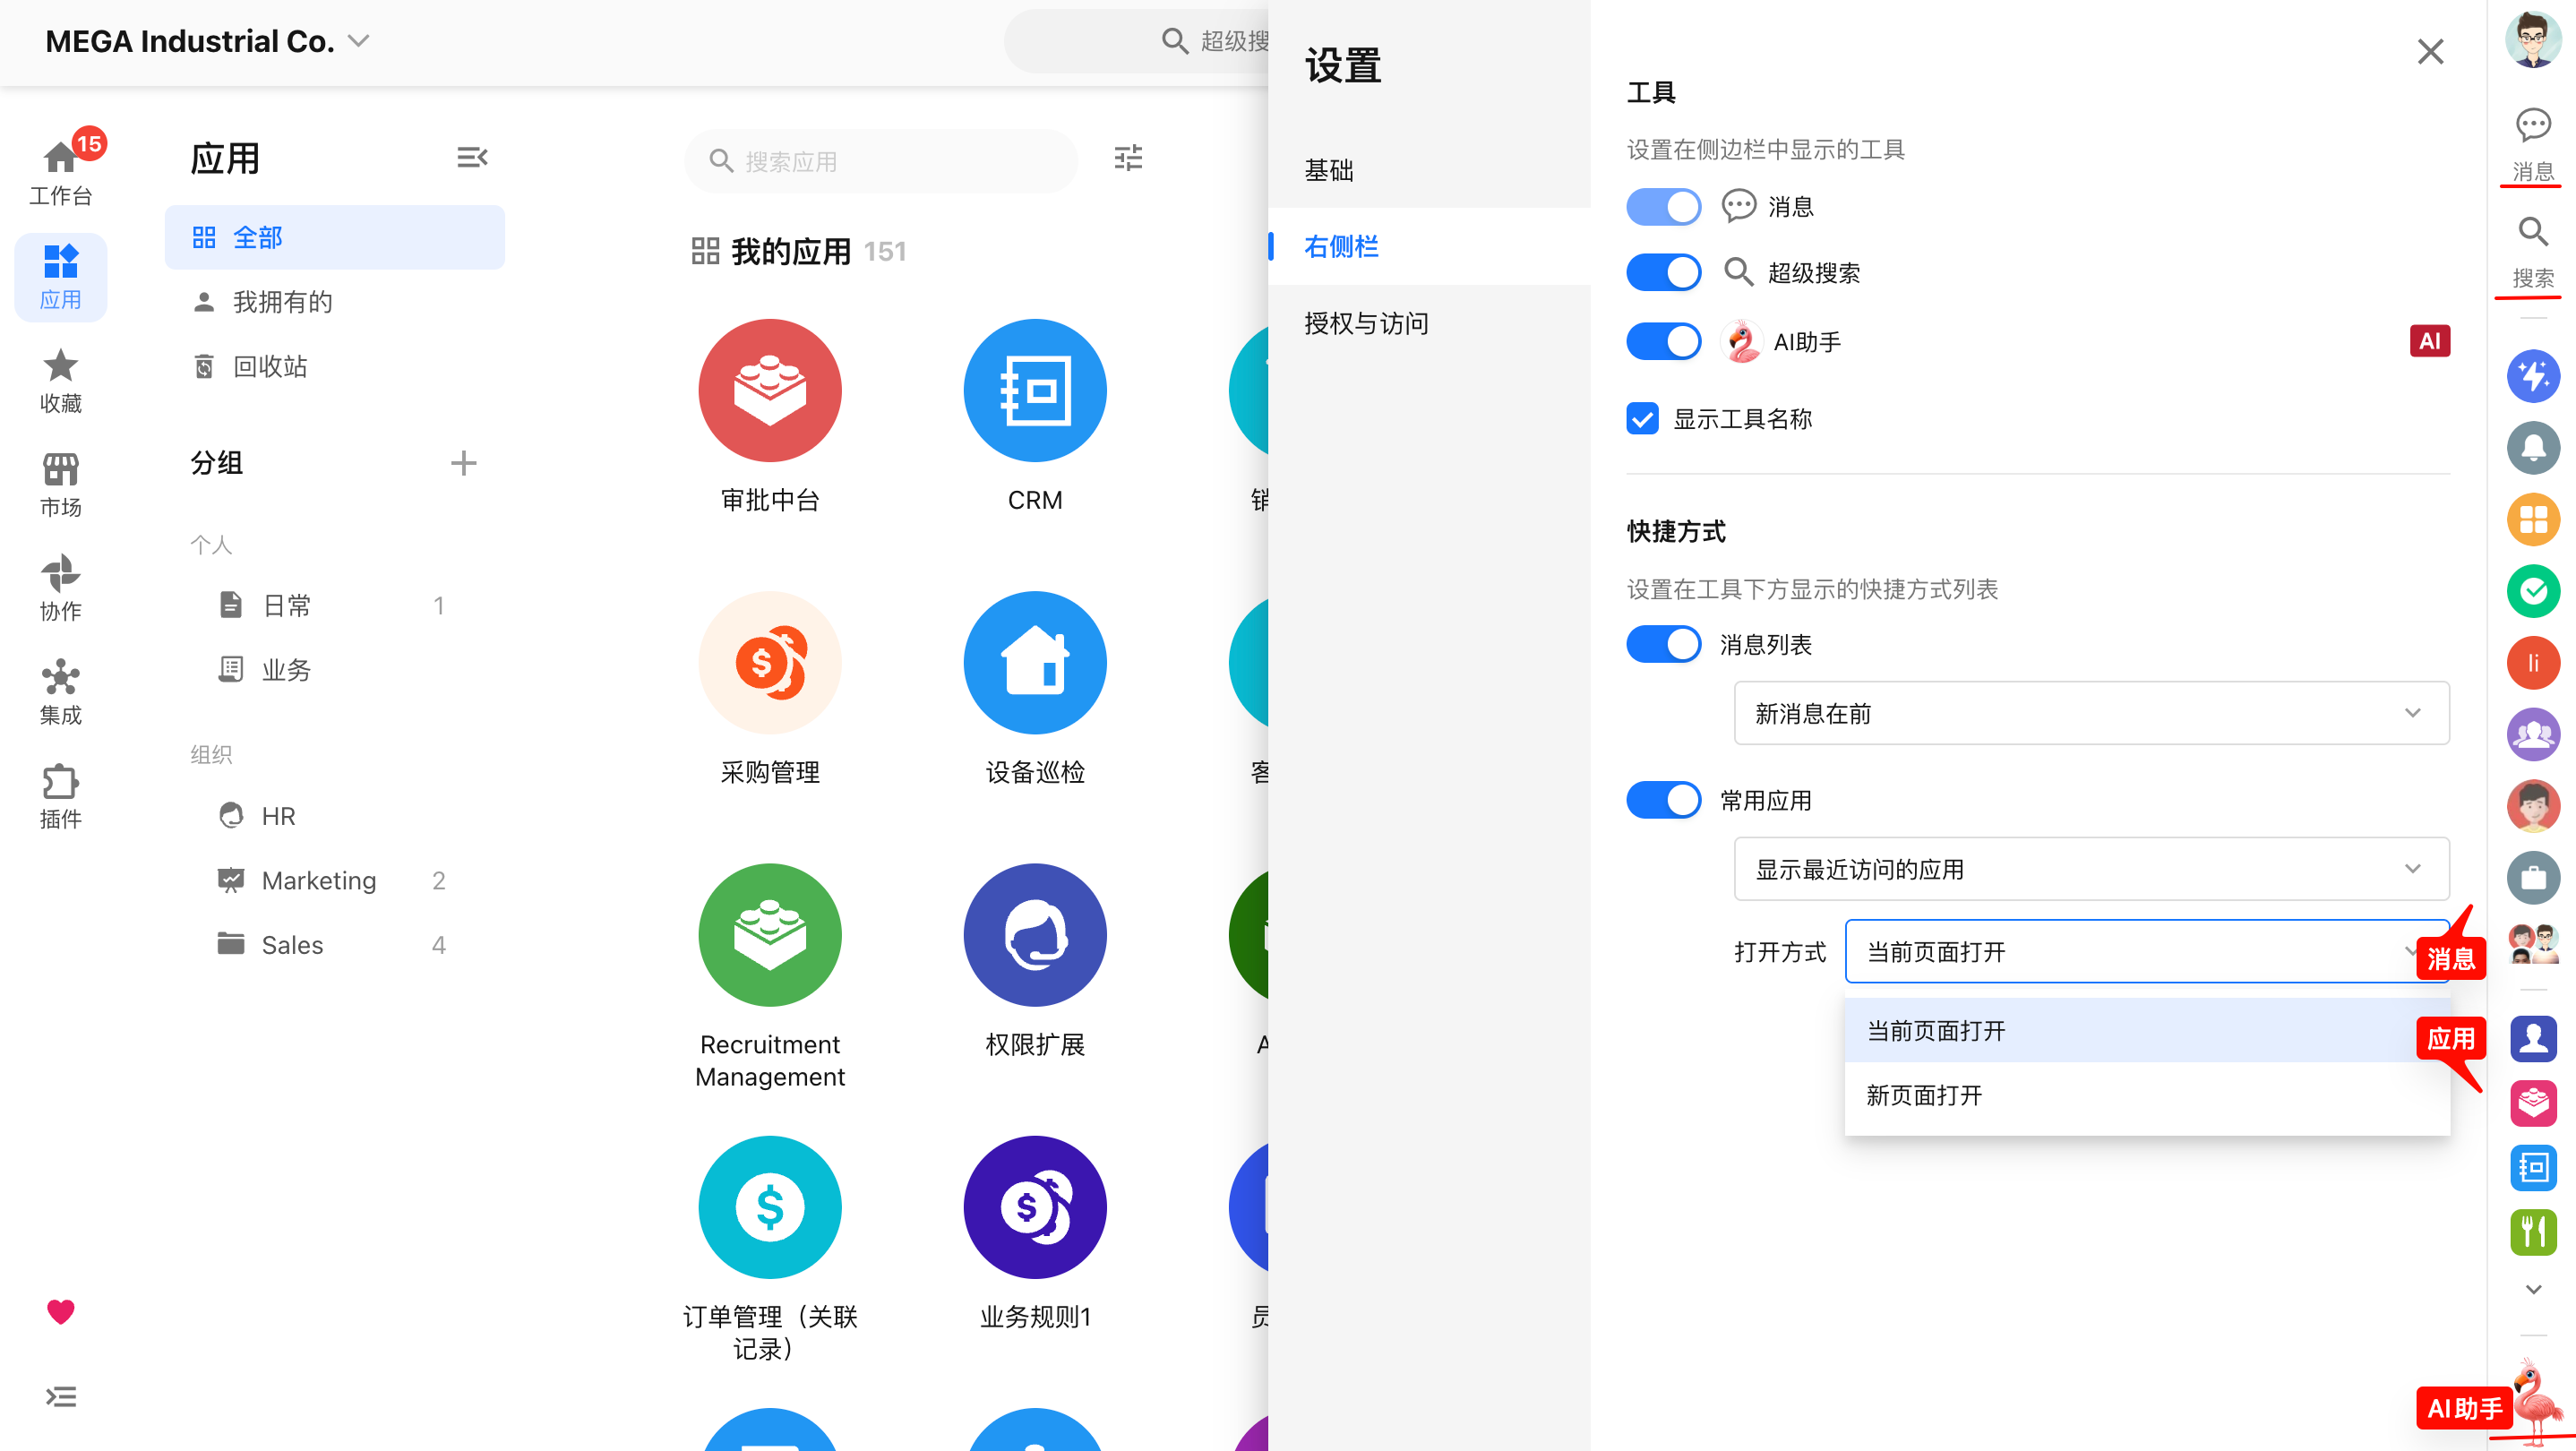Image resolution: width=2576 pixels, height=1451 pixels.
Task: Open the 市场 marketplace in left sidebar
Action: (60, 484)
